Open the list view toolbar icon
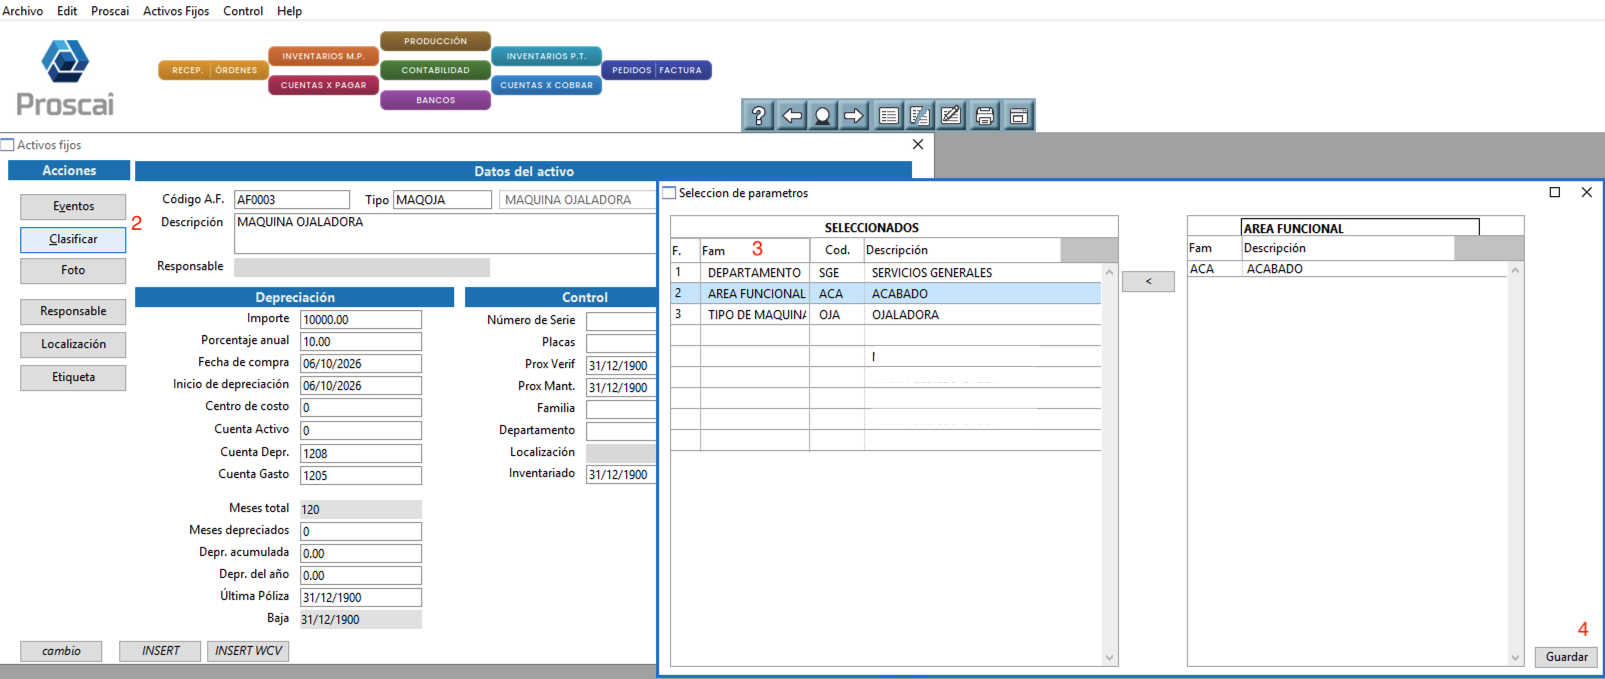 pyautogui.click(x=888, y=116)
